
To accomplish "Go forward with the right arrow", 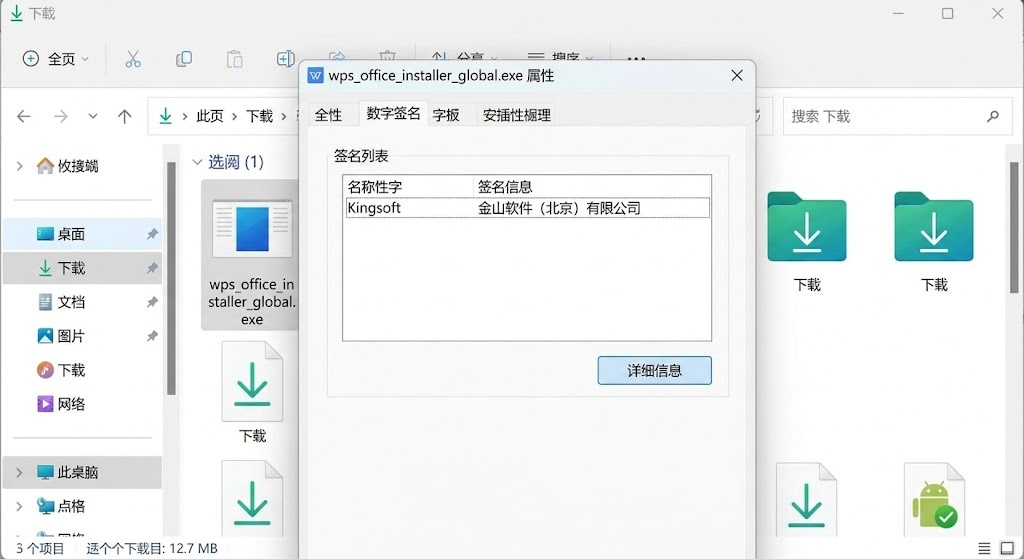I will click(x=61, y=116).
